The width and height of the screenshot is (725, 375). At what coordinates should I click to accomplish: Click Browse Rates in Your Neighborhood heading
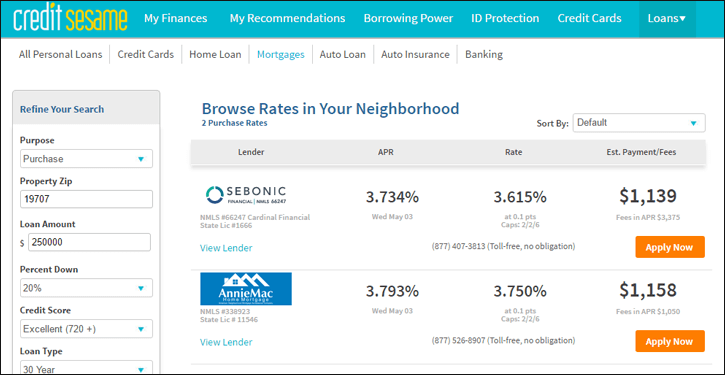[x=331, y=109]
